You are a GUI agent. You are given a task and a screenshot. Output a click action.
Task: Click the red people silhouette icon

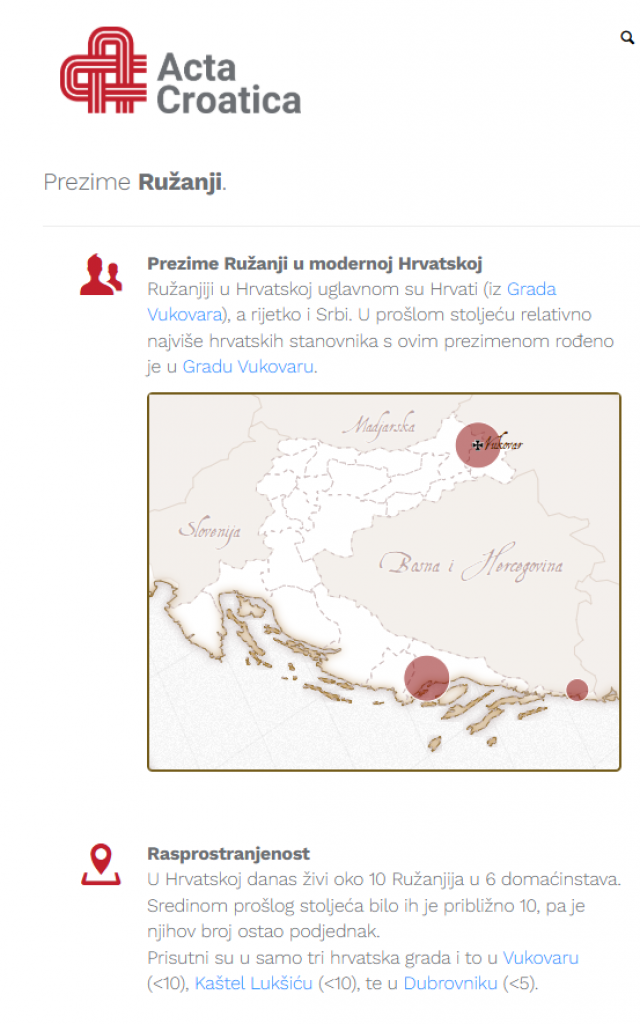point(98,272)
